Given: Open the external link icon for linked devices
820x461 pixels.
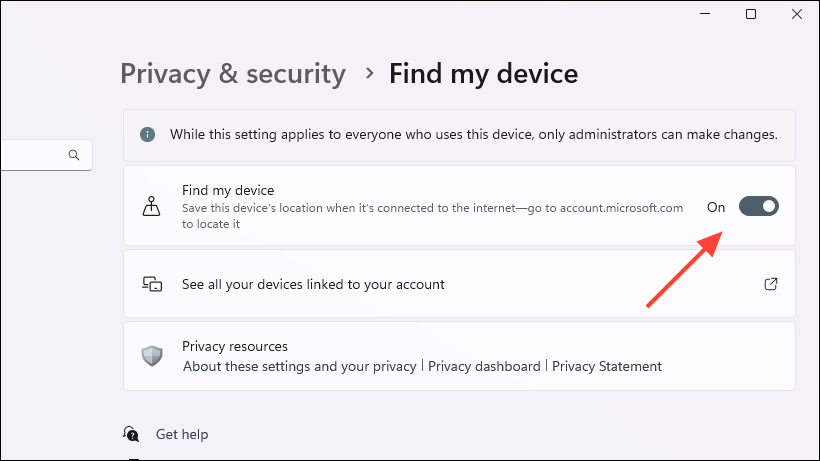Looking at the screenshot, I should [x=771, y=284].
